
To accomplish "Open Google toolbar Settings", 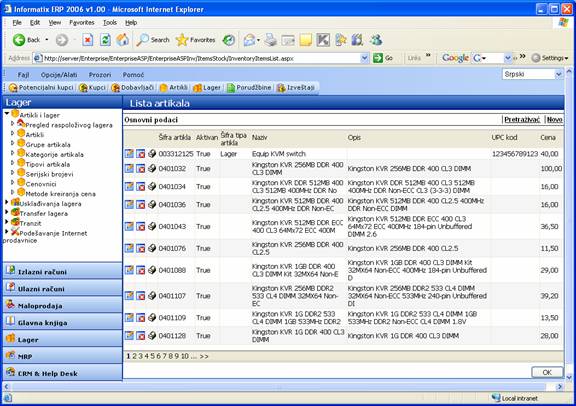I will 550,58.
